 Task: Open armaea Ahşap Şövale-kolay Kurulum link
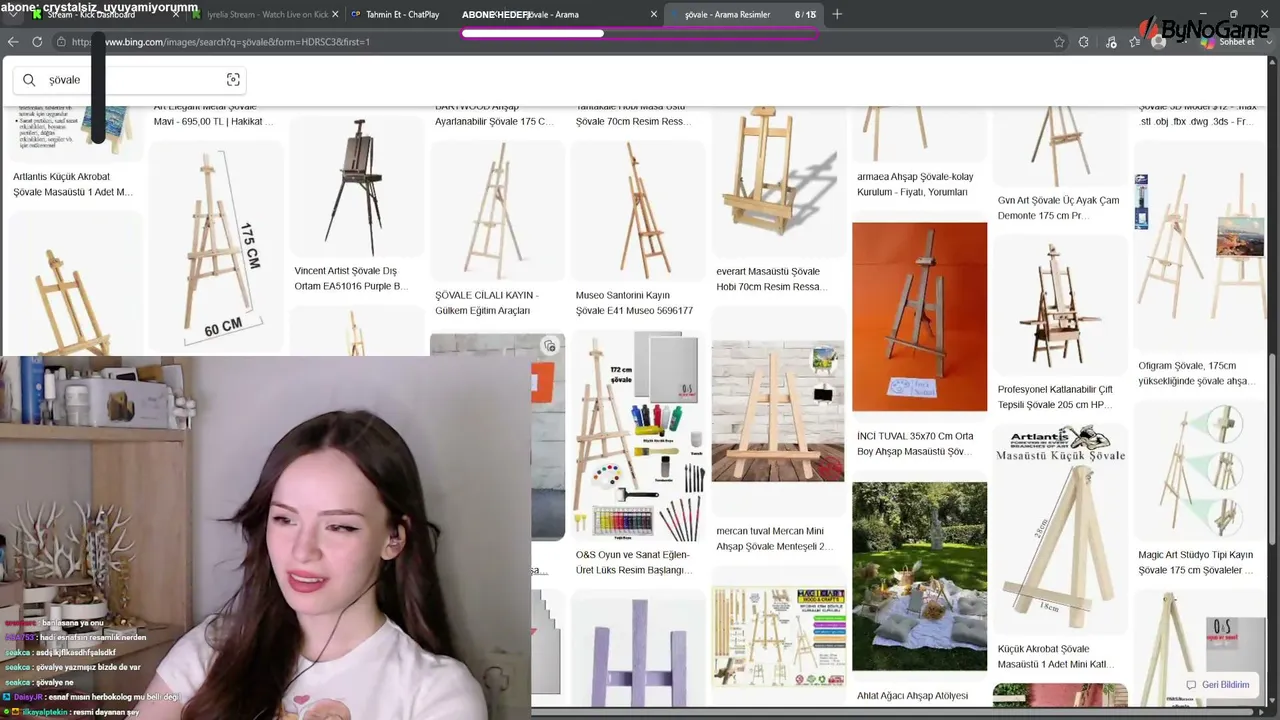pos(915,184)
